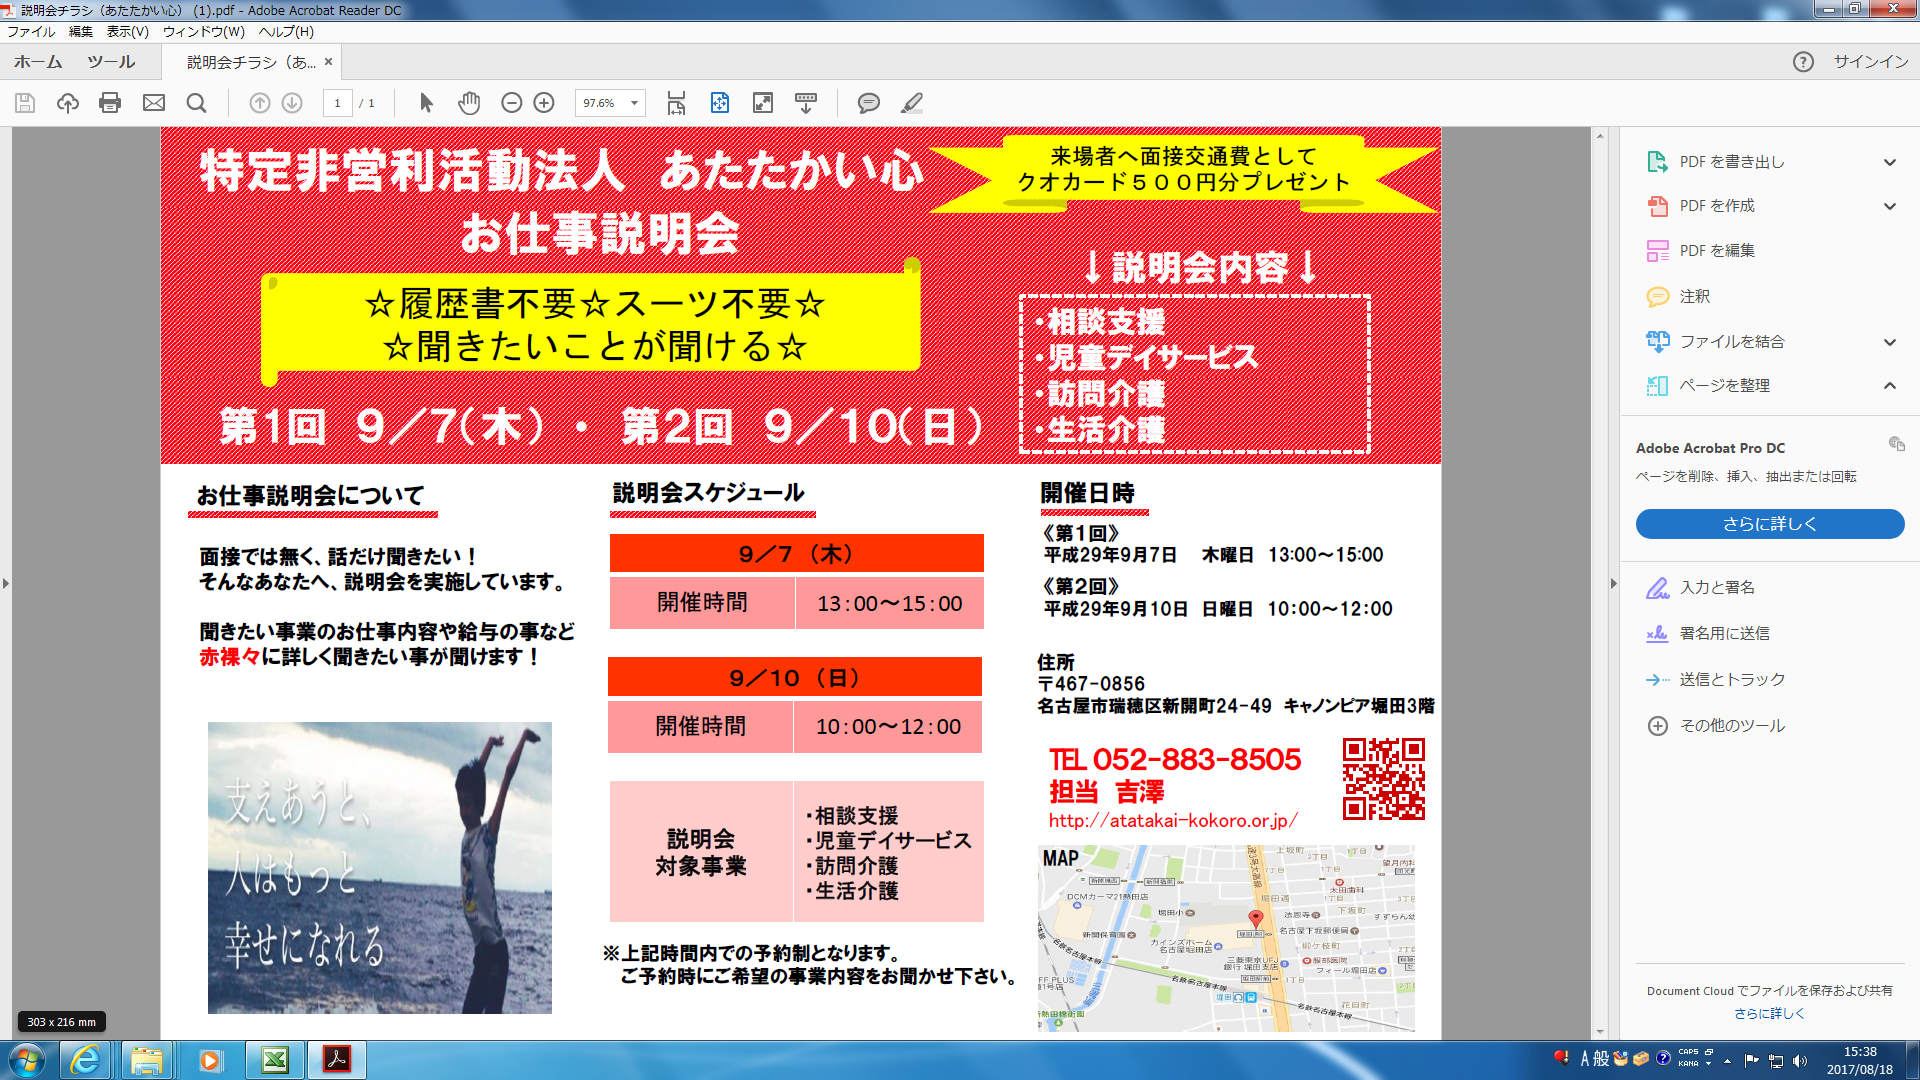Image resolution: width=1920 pixels, height=1080 pixels.
Task: Click the search magnifier icon
Action: (x=196, y=103)
